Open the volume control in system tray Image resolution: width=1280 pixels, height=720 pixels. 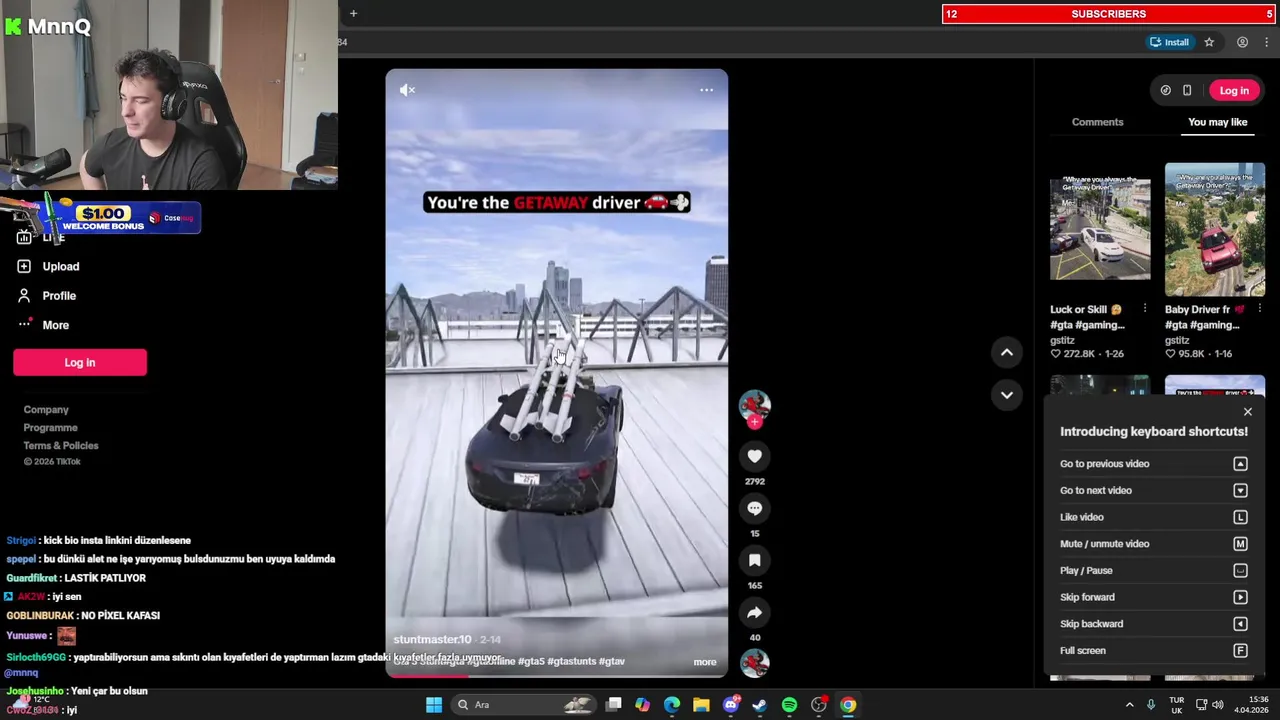pyautogui.click(x=1217, y=705)
